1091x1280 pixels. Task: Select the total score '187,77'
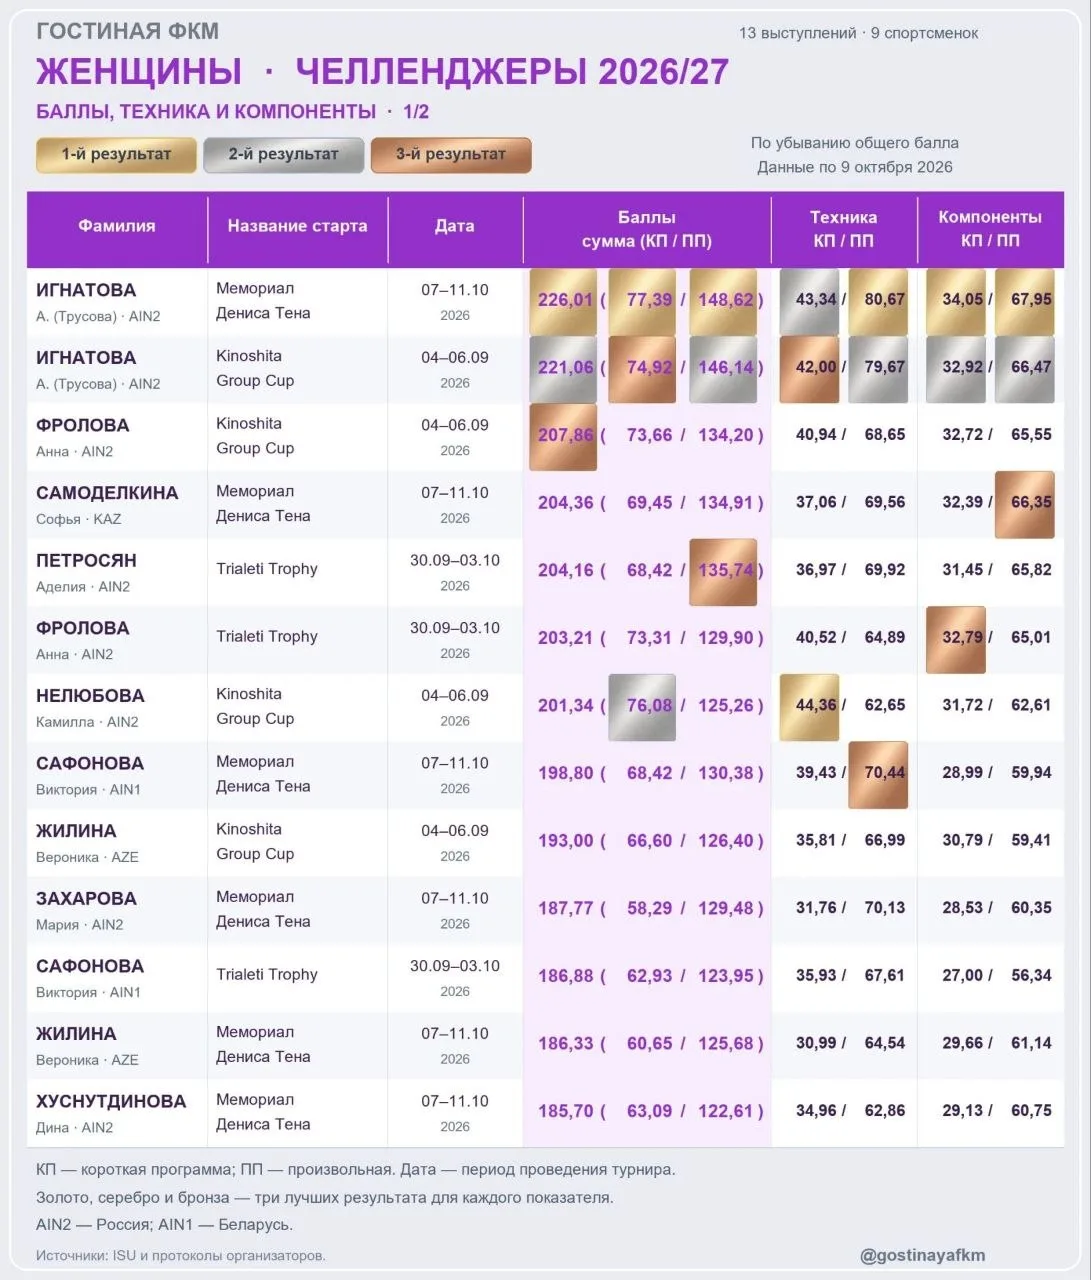click(x=566, y=909)
